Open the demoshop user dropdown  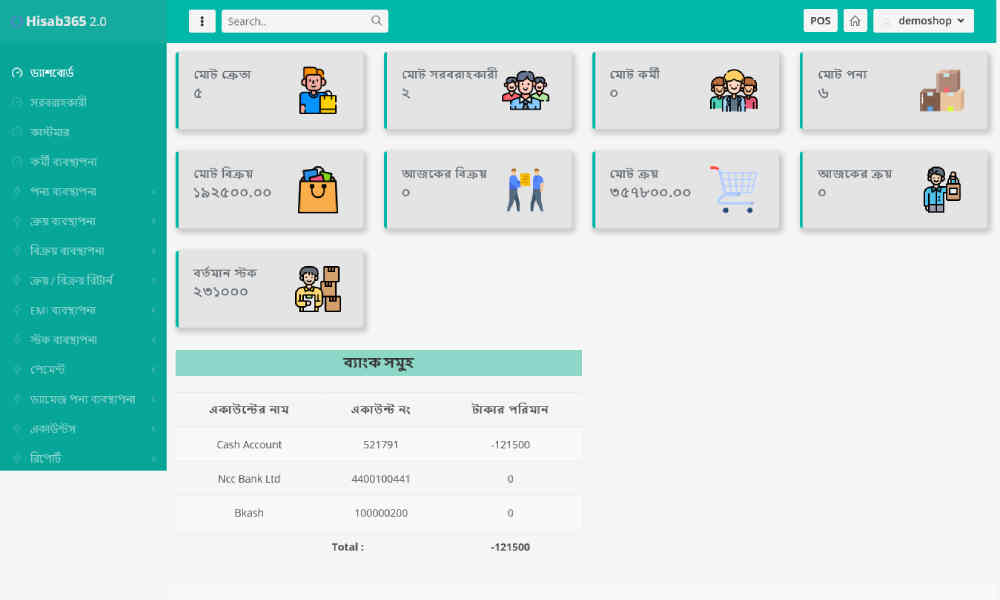click(923, 21)
